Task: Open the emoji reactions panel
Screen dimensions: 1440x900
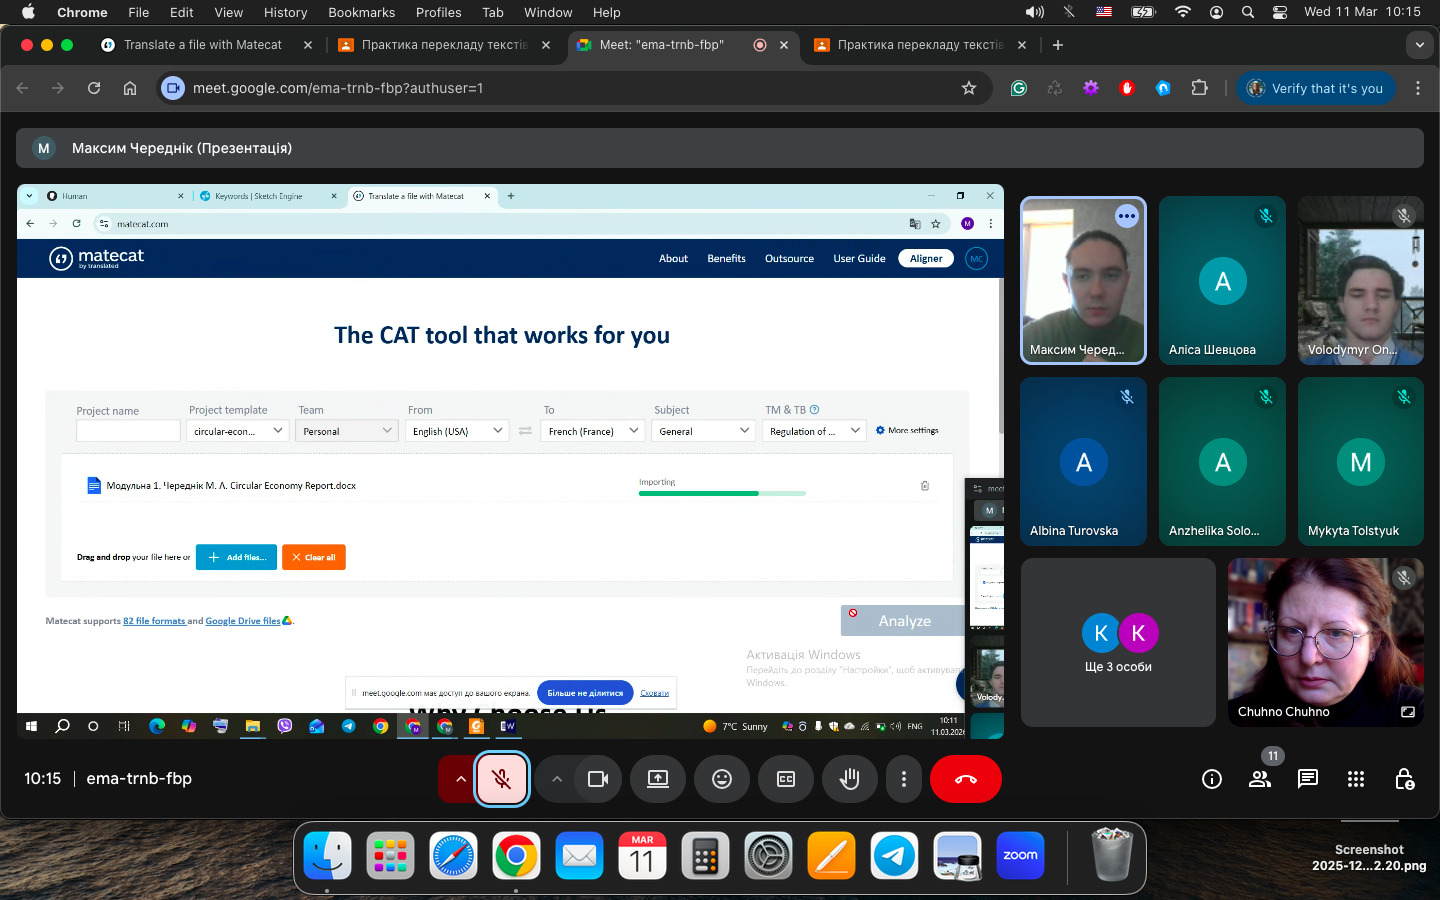Action: click(x=721, y=779)
